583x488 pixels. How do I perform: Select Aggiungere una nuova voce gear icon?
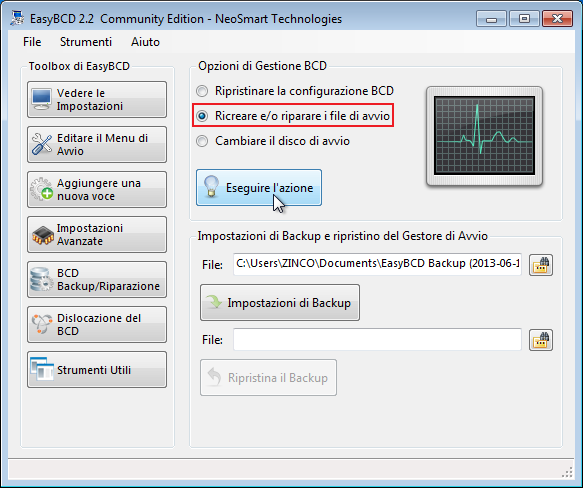coord(42,189)
